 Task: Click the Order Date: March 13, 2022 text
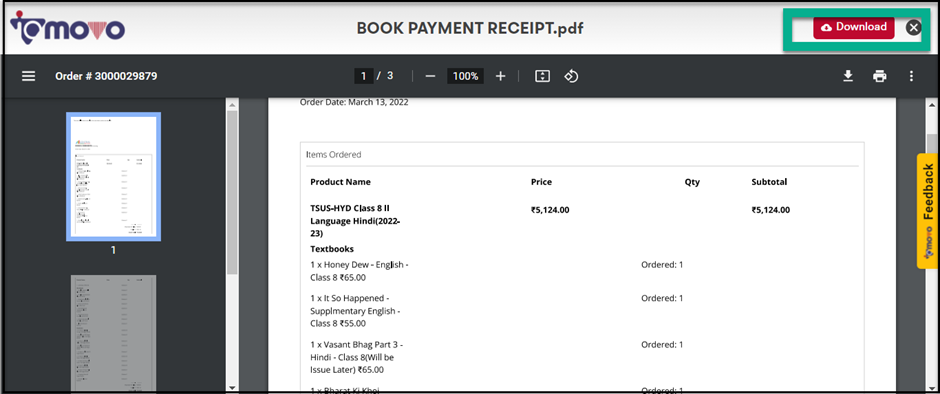tap(354, 102)
